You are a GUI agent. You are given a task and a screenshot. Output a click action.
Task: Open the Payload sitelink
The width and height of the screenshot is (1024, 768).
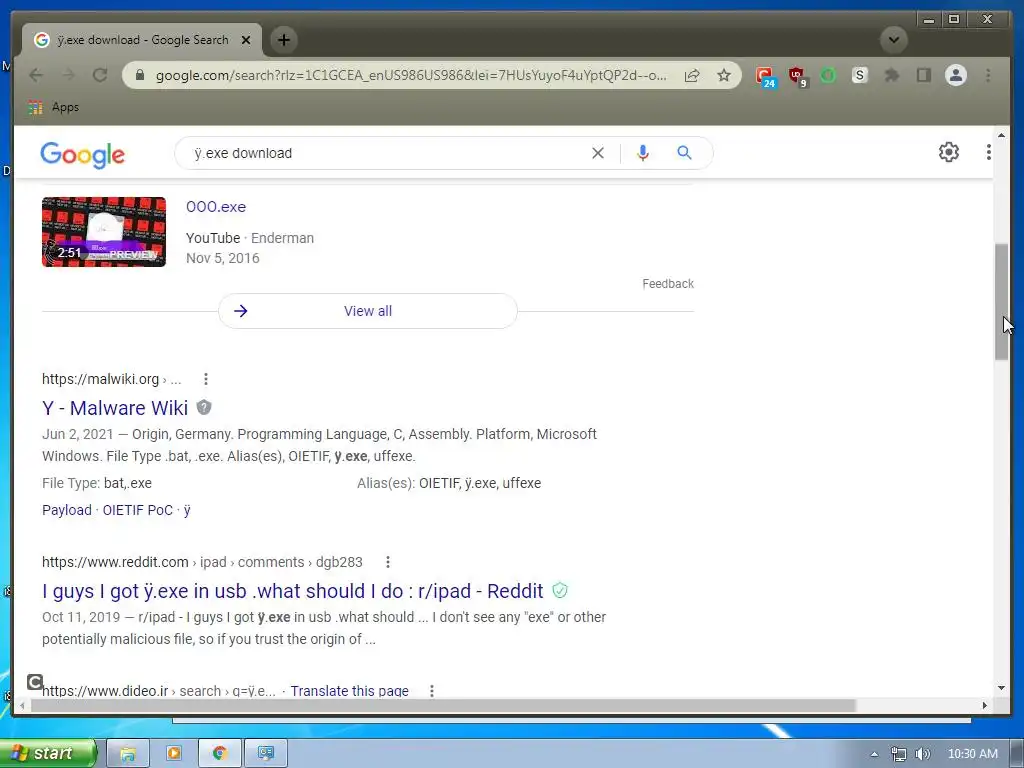[67, 510]
